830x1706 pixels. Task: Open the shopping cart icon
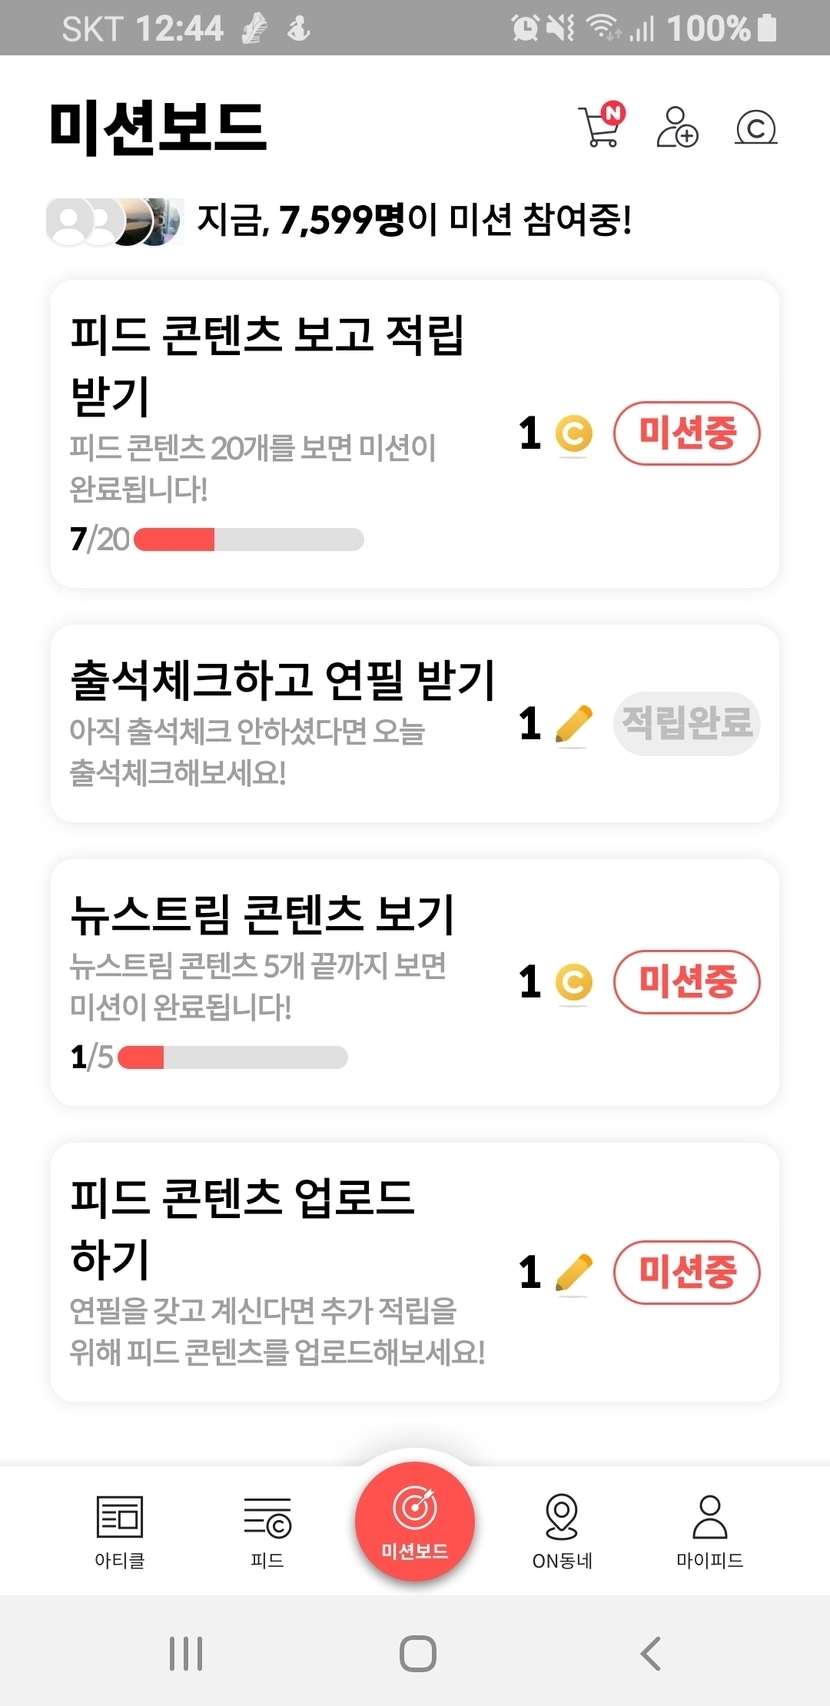[600, 127]
